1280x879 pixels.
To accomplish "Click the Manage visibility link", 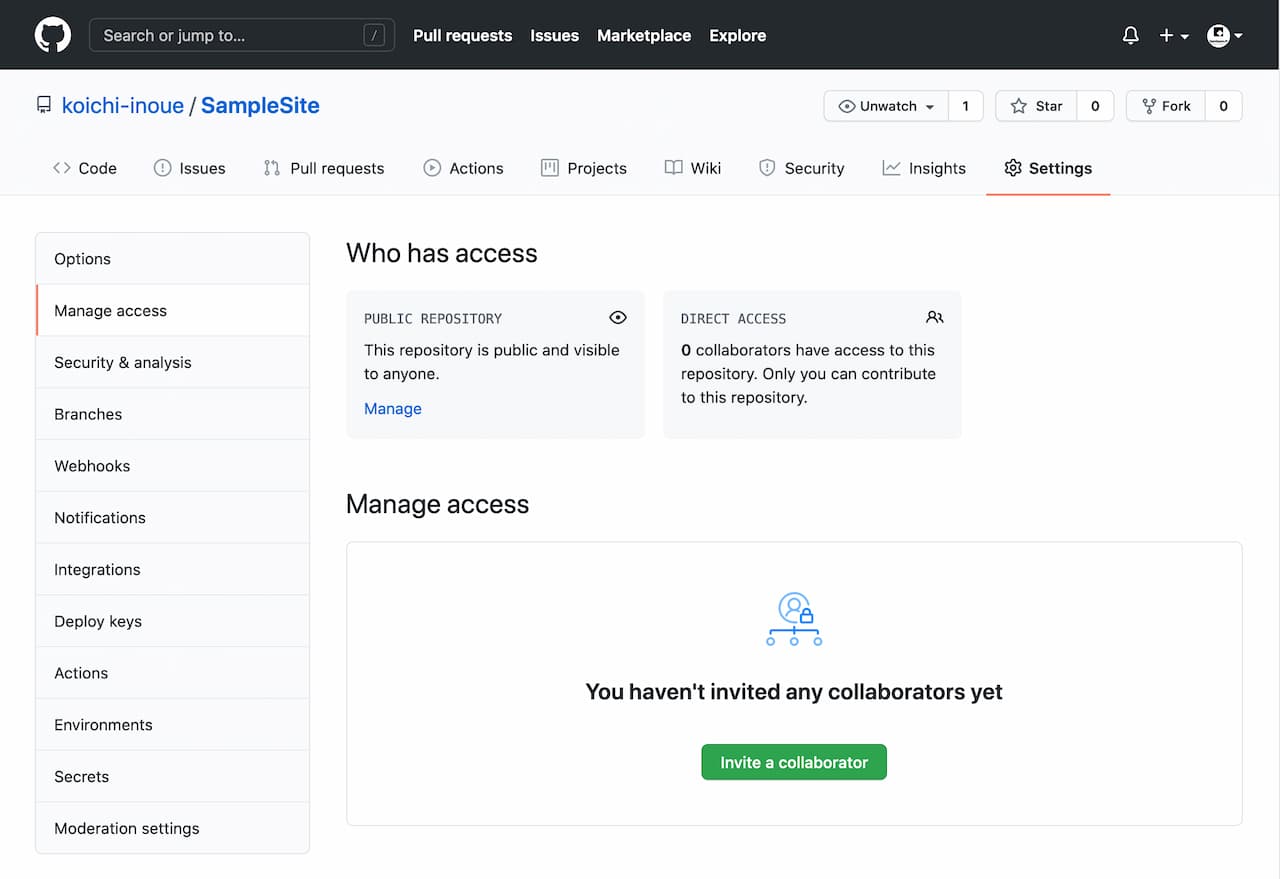I will pyautogui.click(x=393, y=409).
